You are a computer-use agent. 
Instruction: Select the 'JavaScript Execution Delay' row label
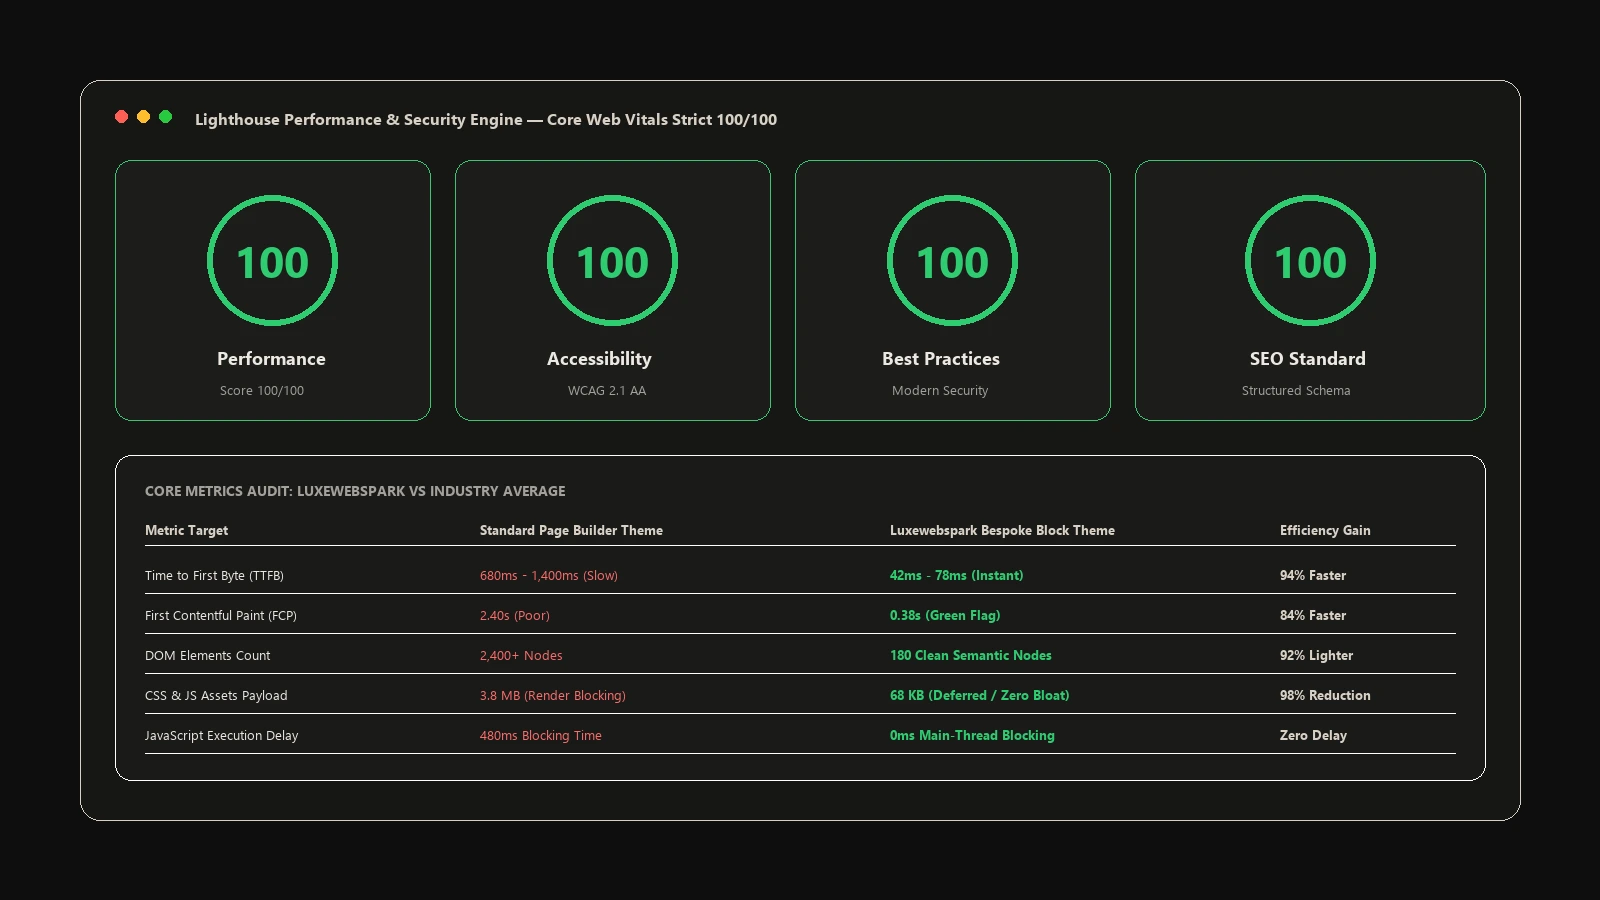point(221,736)
